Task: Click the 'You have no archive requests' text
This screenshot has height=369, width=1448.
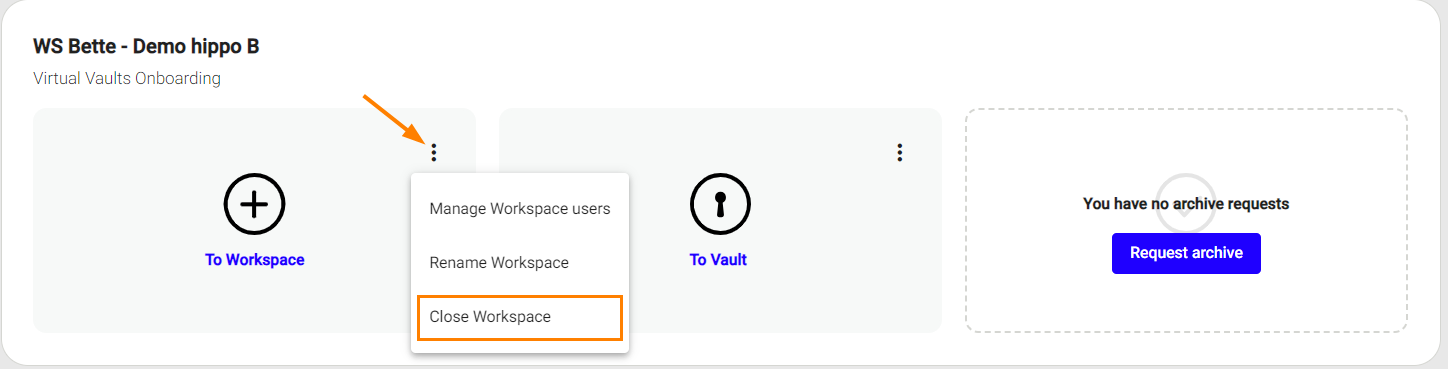Action: (1186, 204)
